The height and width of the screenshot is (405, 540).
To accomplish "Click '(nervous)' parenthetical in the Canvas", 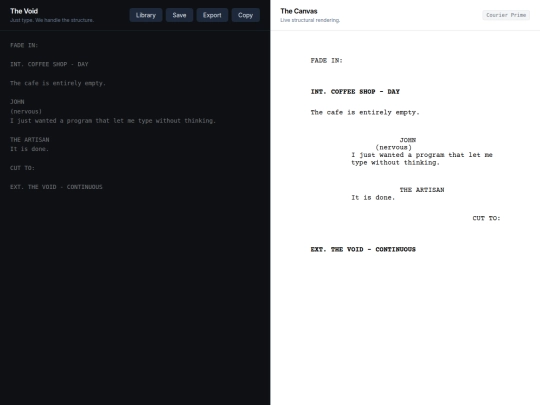I will [394, 147].
